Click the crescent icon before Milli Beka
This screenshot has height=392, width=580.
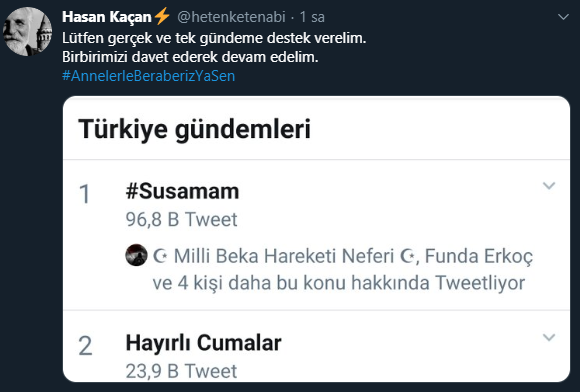point(161,256)
